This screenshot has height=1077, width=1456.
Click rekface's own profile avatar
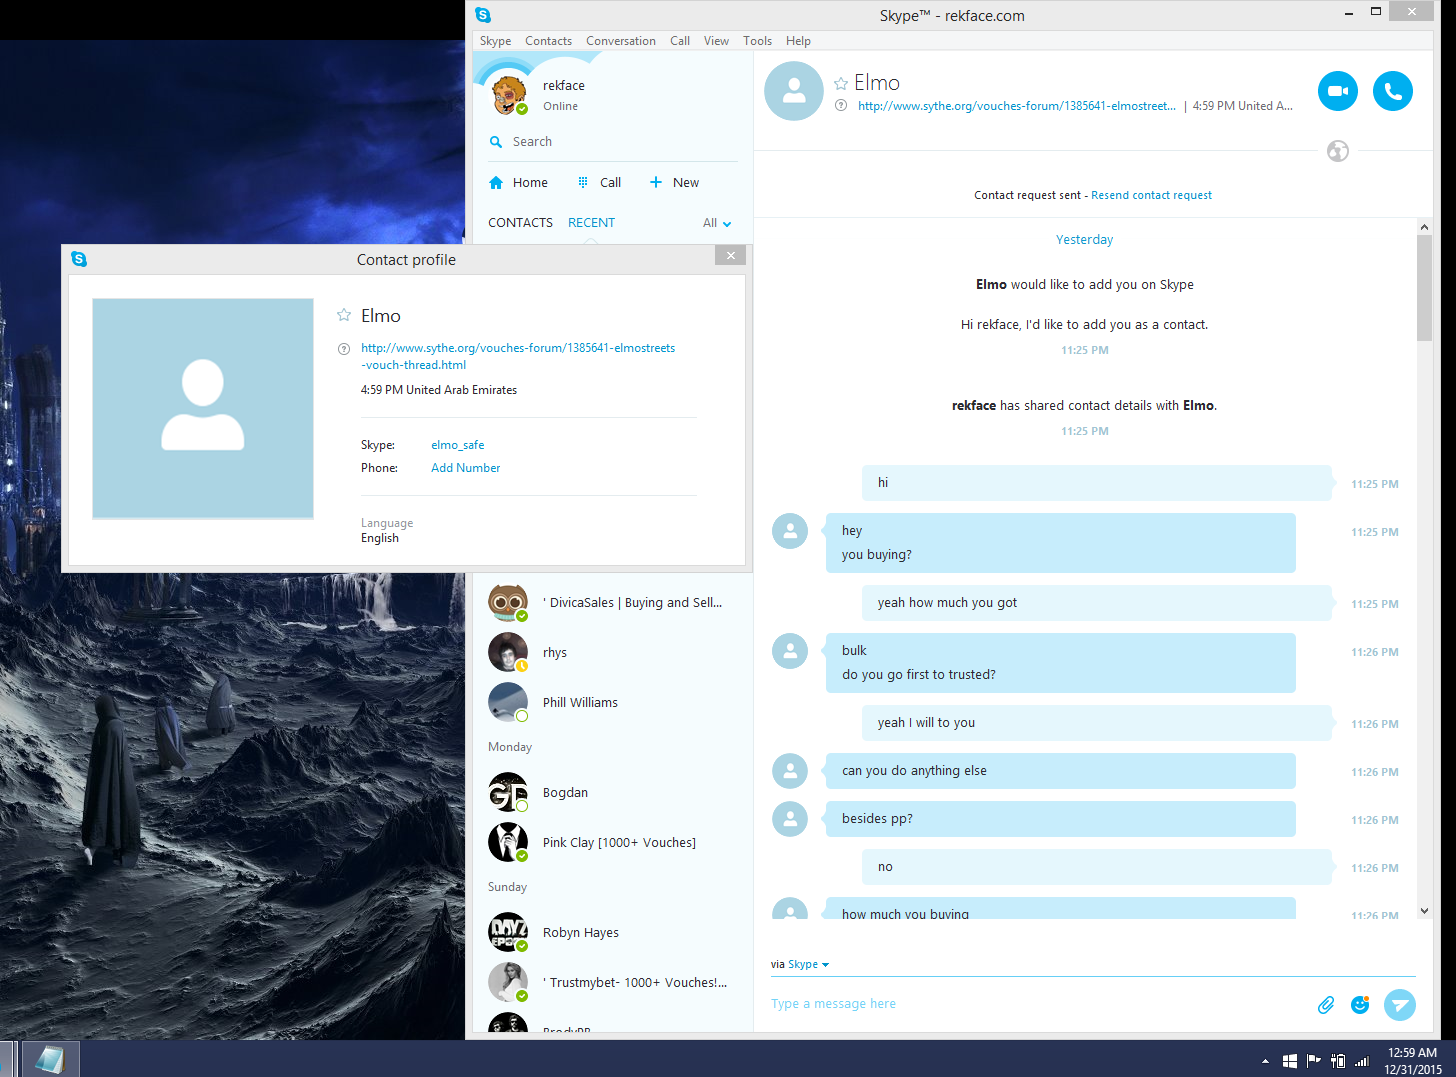pyautogui.click(x=508, y=95)
